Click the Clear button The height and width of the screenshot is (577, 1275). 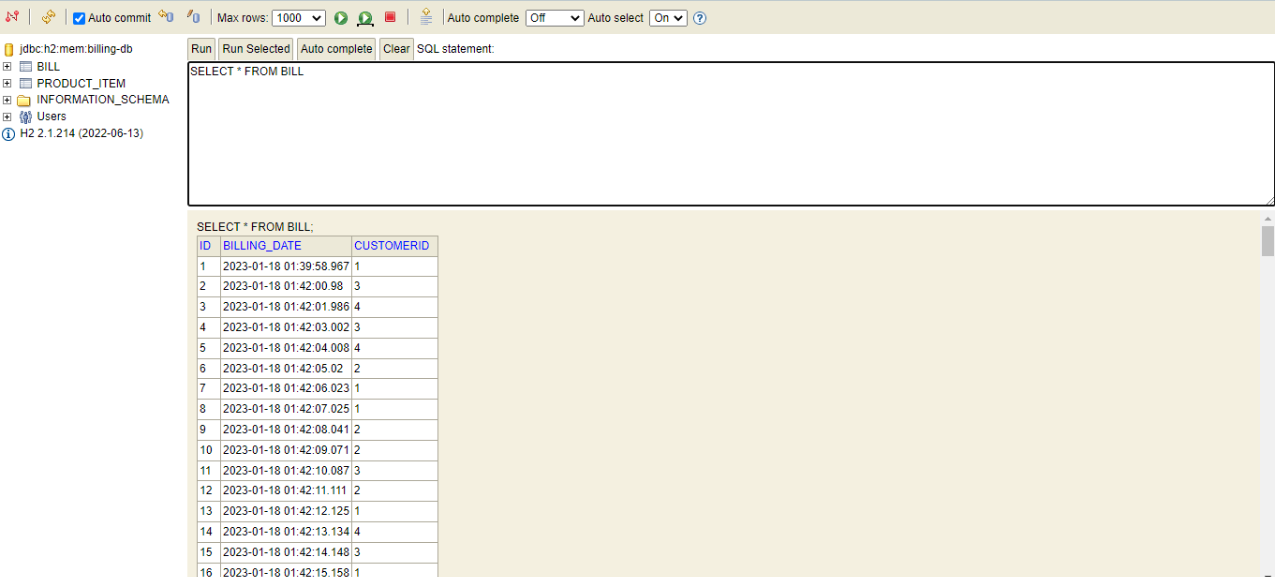click(396, 49)
